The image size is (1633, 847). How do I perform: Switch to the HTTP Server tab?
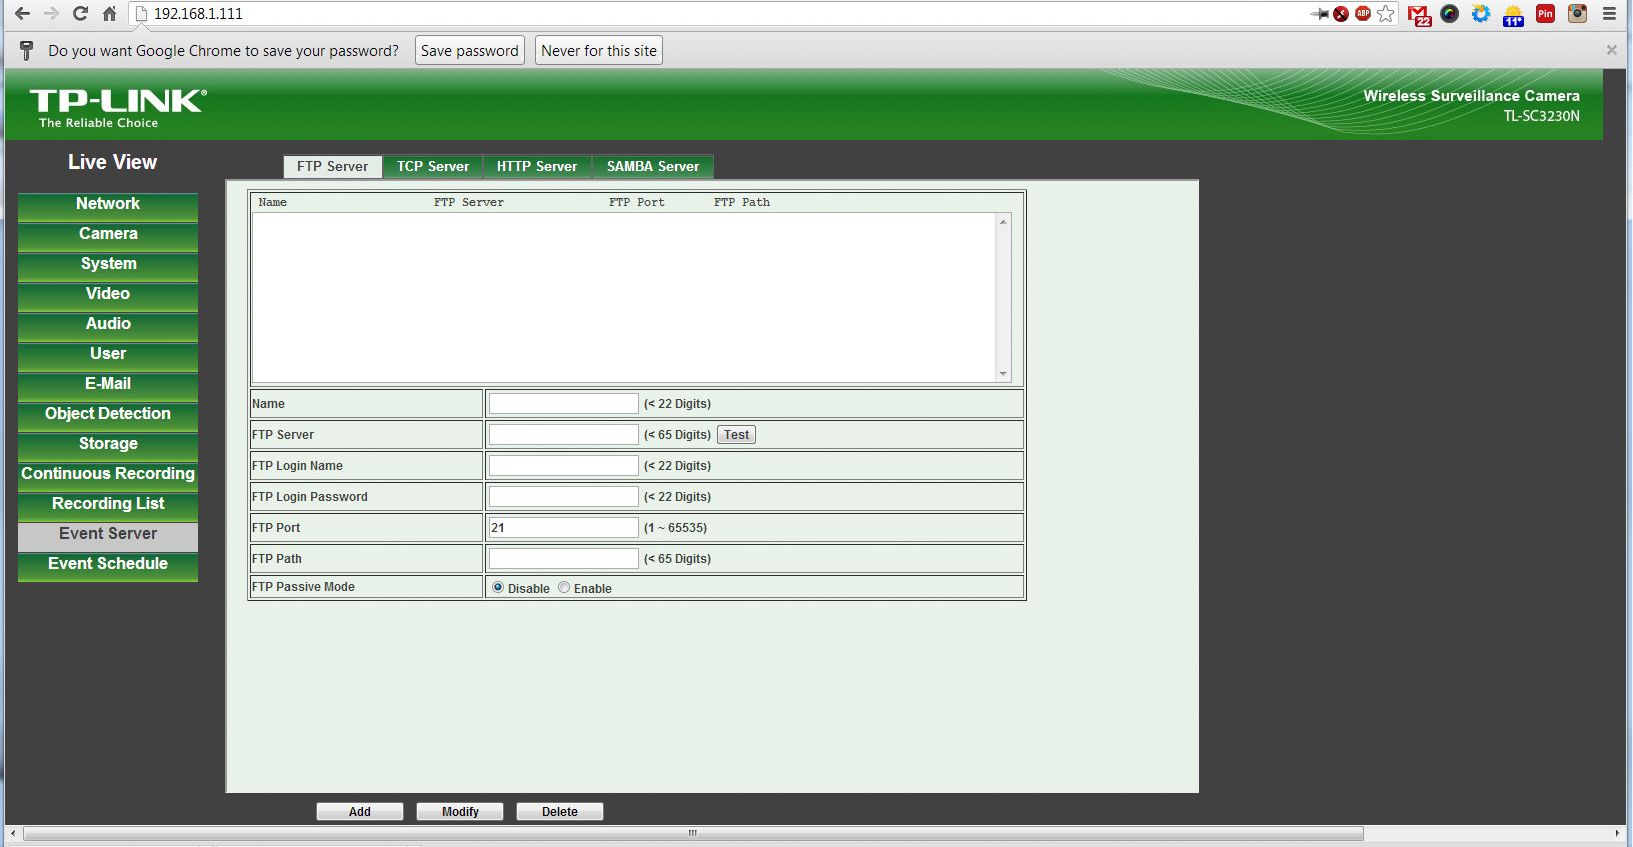click(x=537, y=166)
